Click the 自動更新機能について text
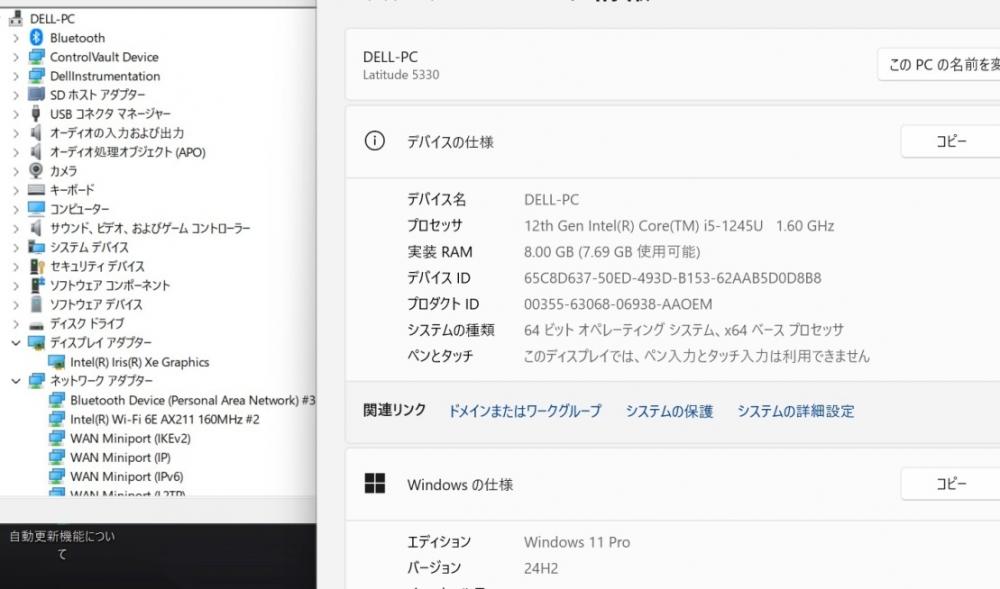Image resolution: width=1000 pixels, height=589 pixels. [62, 545]
